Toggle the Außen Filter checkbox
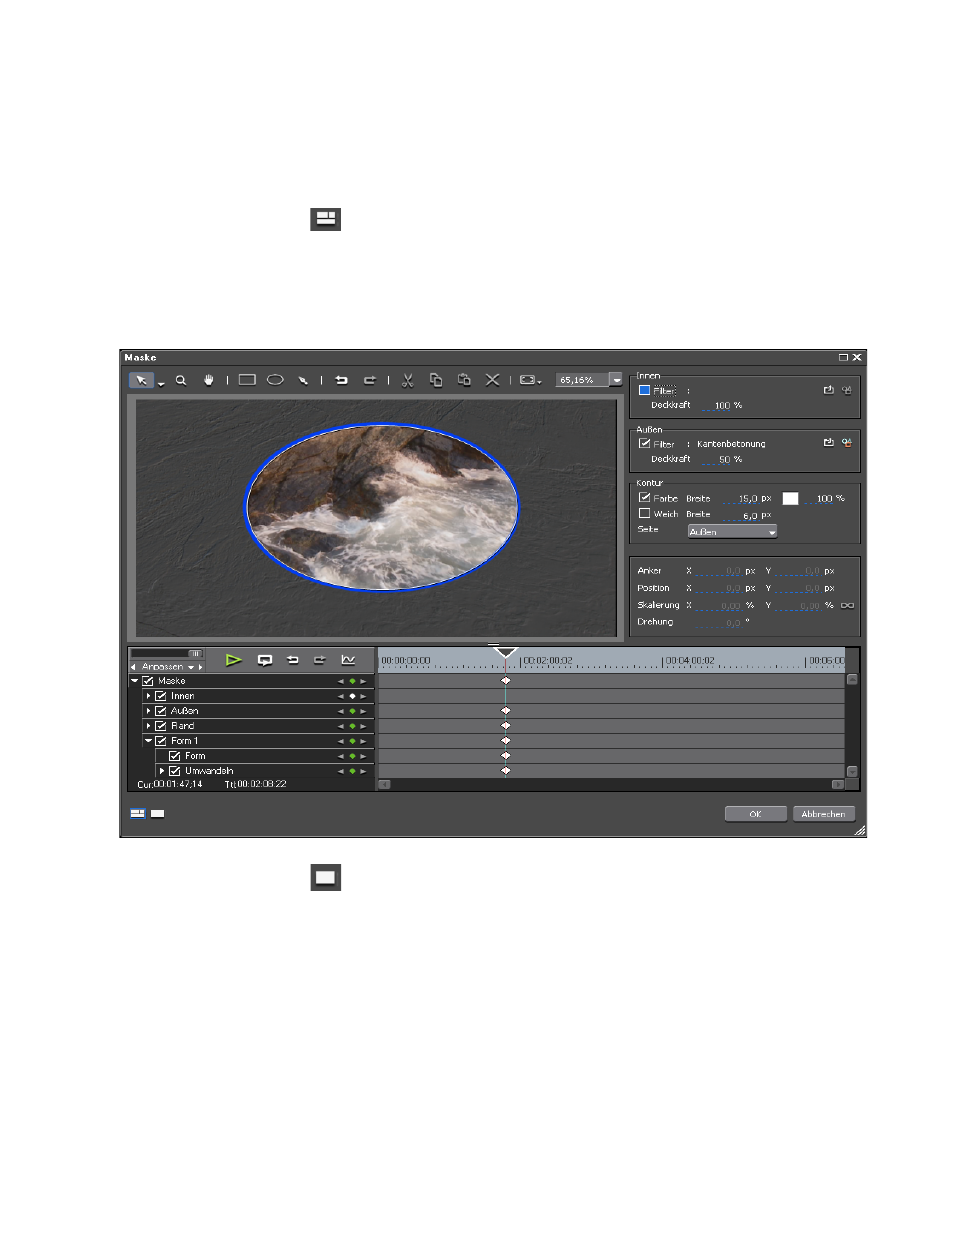This screenshot has width=954, height=1235. pos(644,443)
